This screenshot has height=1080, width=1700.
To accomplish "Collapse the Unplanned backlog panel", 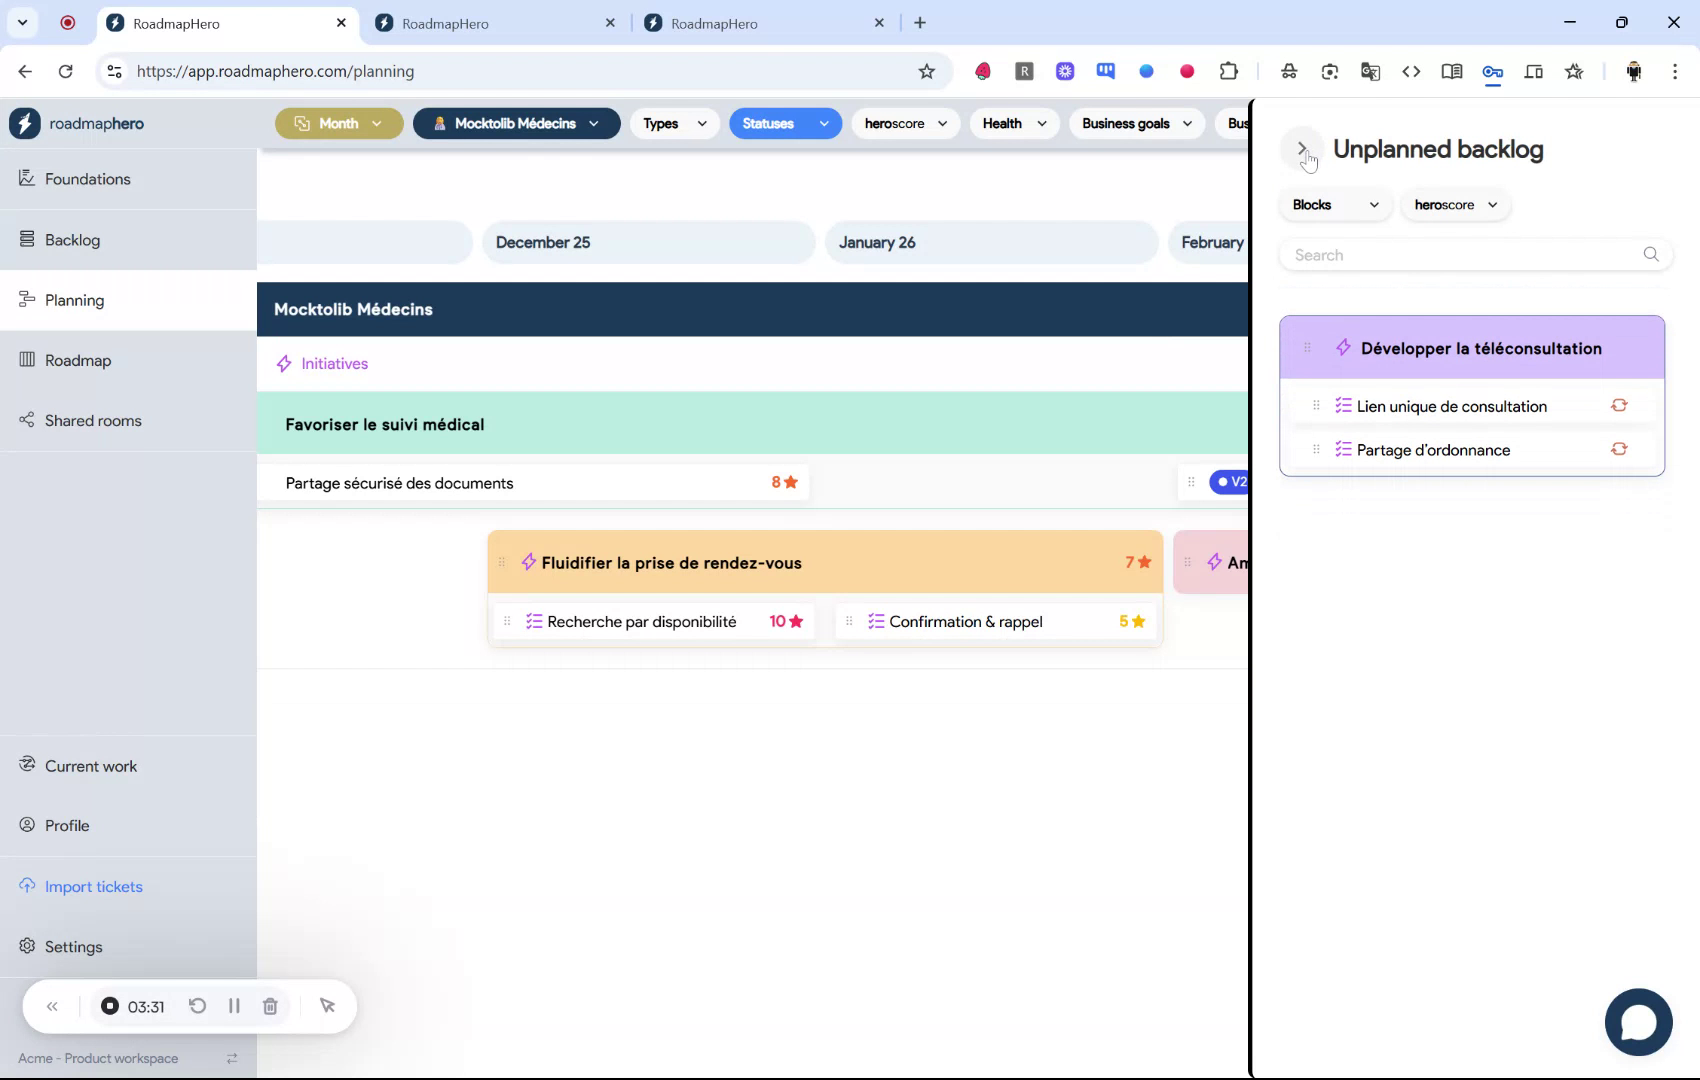I will click(1303, 148).
